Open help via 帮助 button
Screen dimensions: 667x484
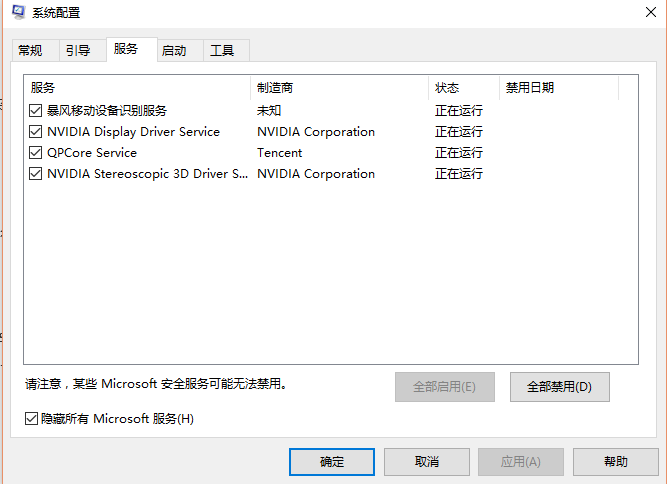[616, 462]
